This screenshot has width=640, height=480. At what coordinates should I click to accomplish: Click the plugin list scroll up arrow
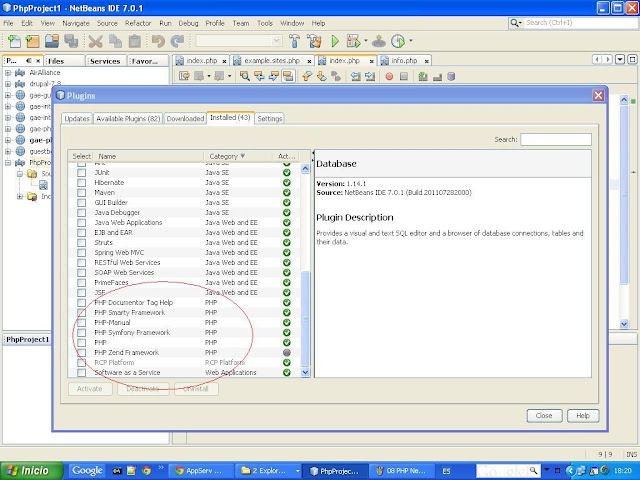305,169
